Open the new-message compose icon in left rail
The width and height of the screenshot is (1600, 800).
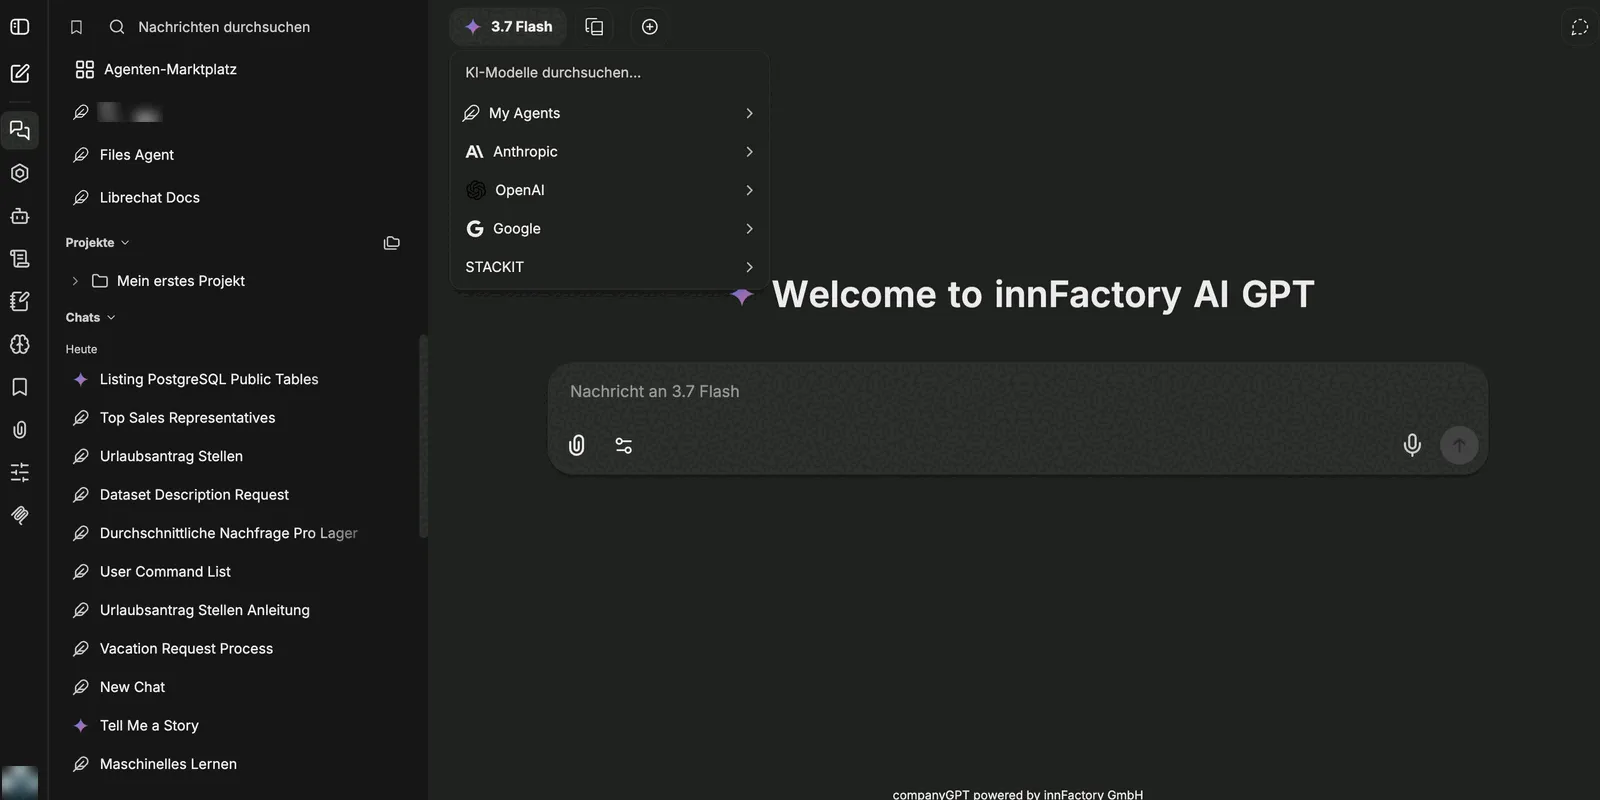pyautogui.click(x=20, y=73)
